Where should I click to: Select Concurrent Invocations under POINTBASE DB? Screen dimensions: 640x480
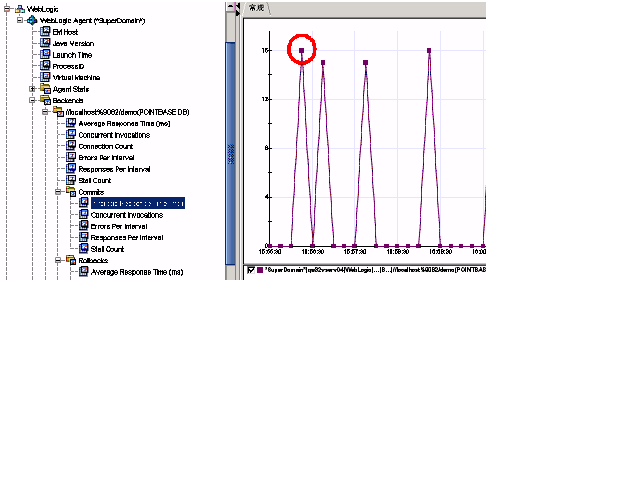tap(114, 135)
